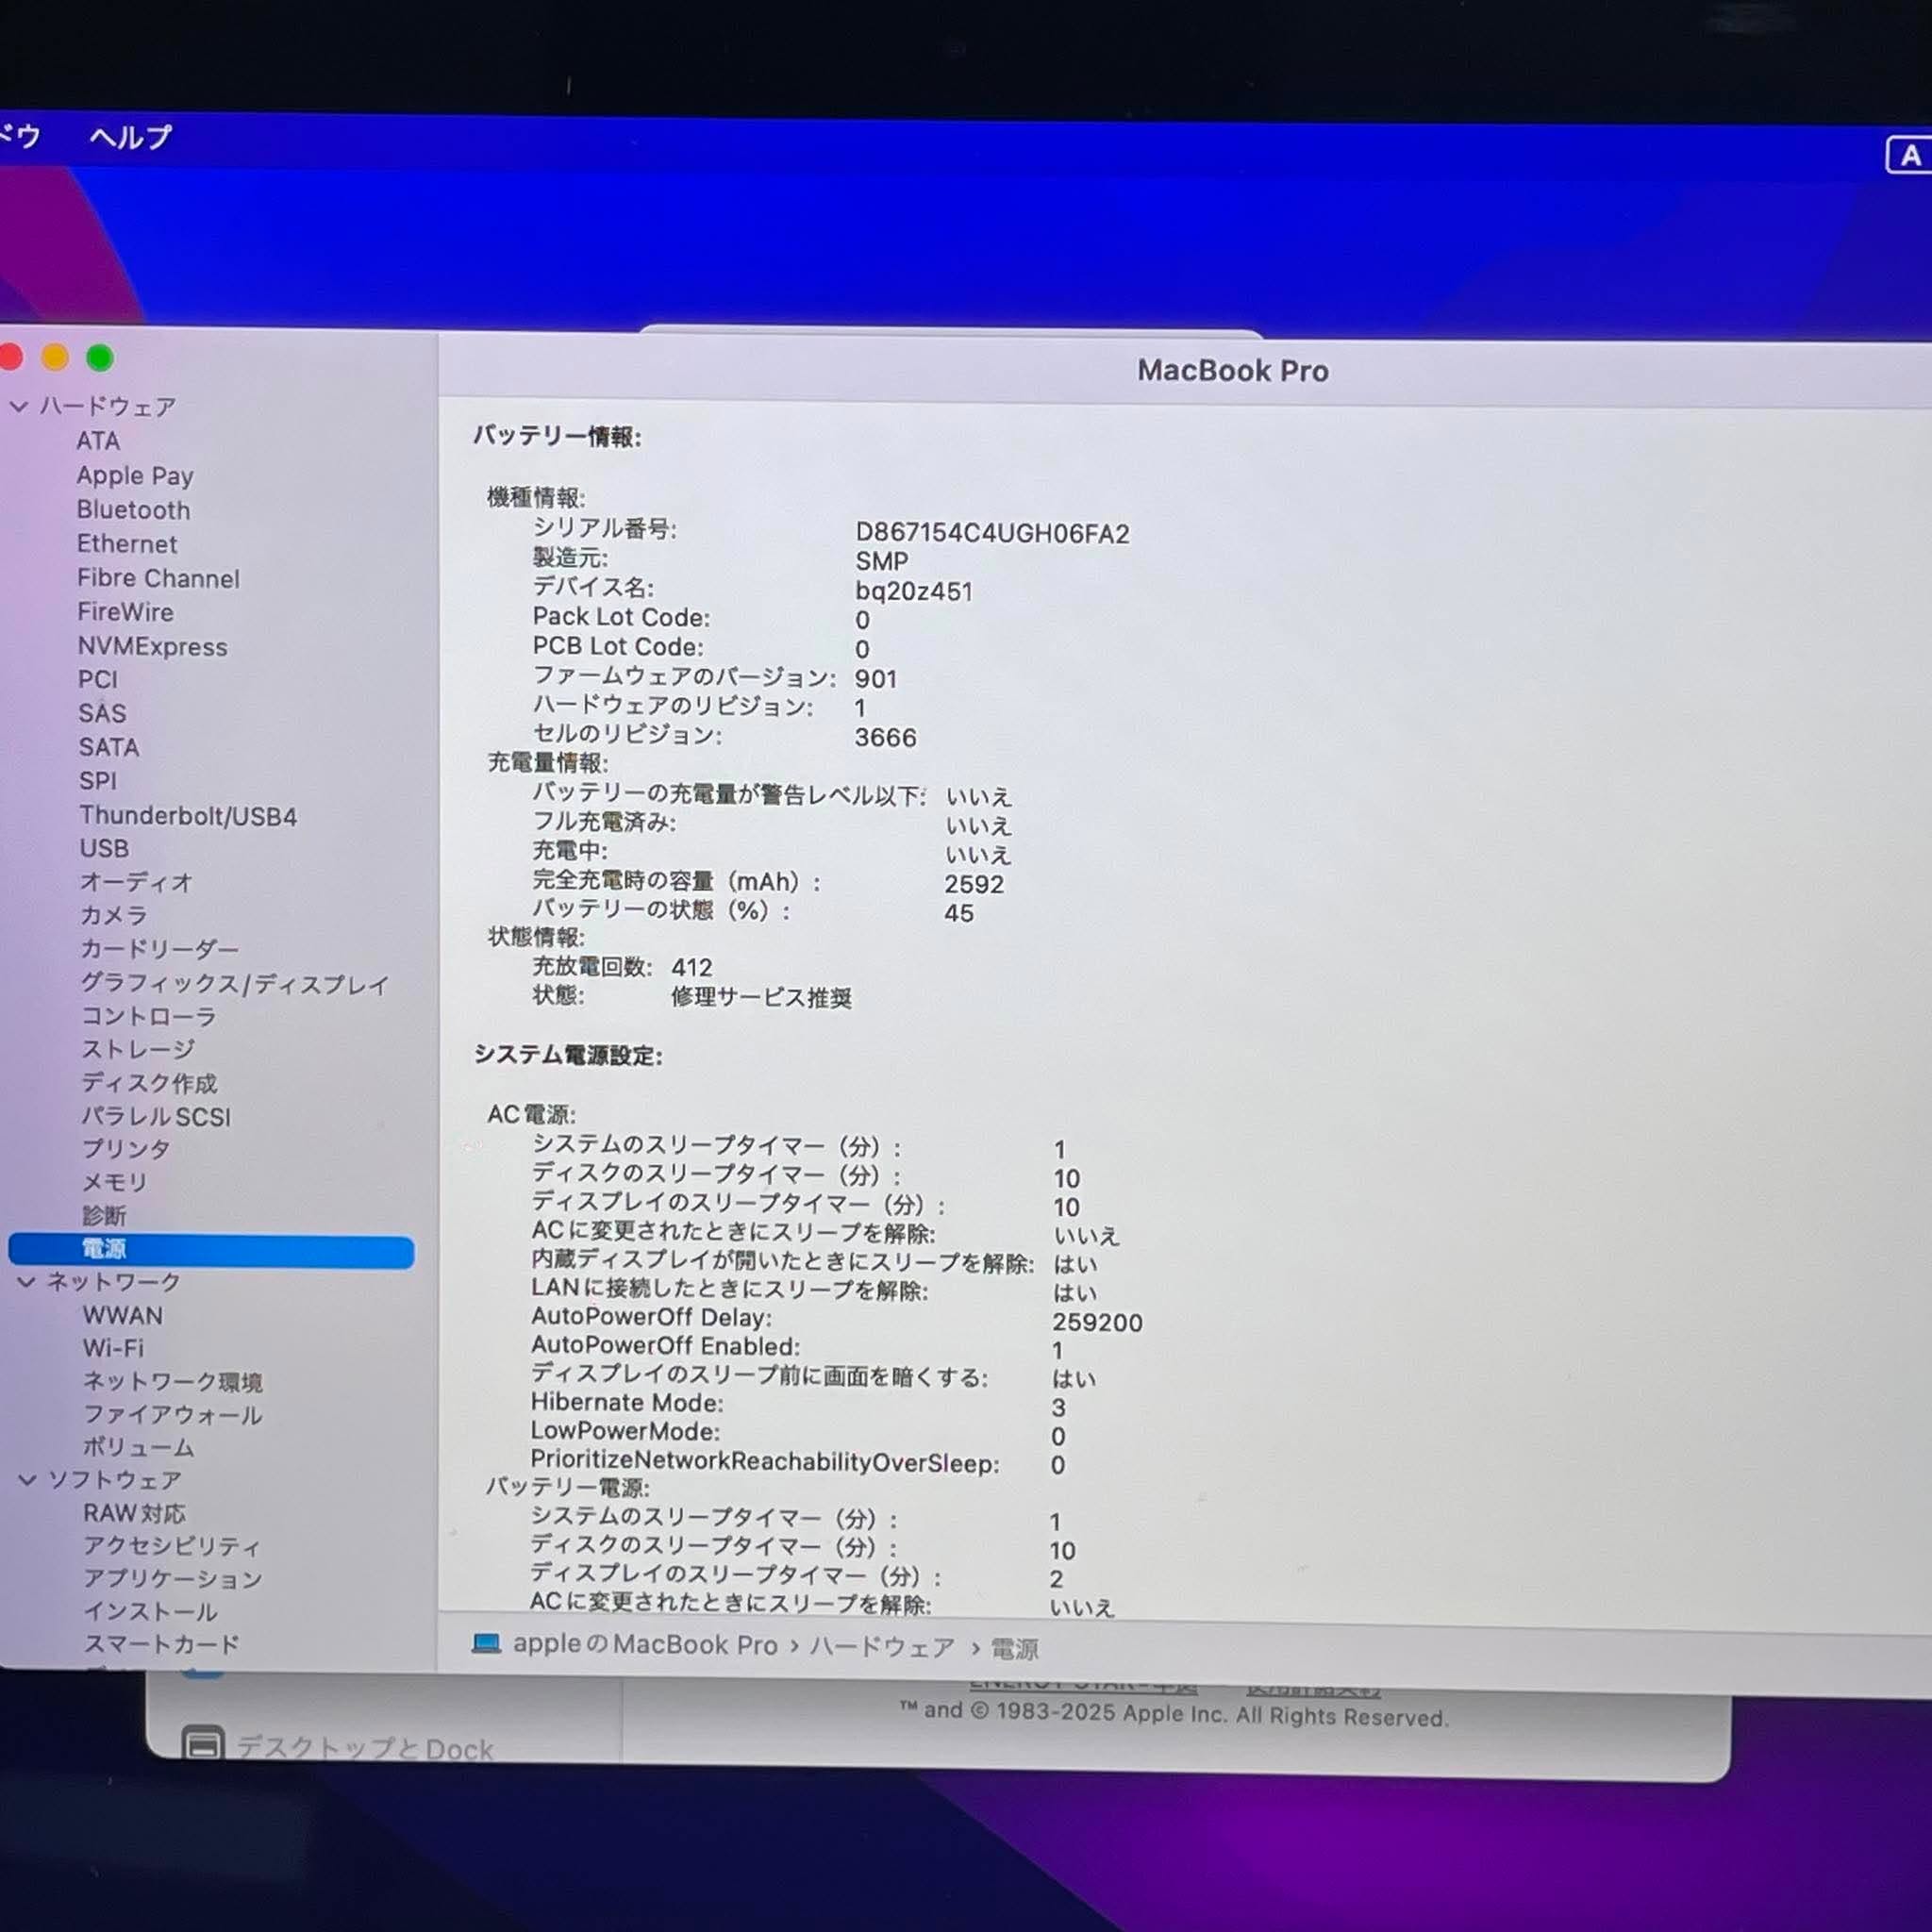Image resolution: width=1932 pixels, height=1932 pixels.
Task: Click 電源 in the path bar
Action: coord(1014,1649)
